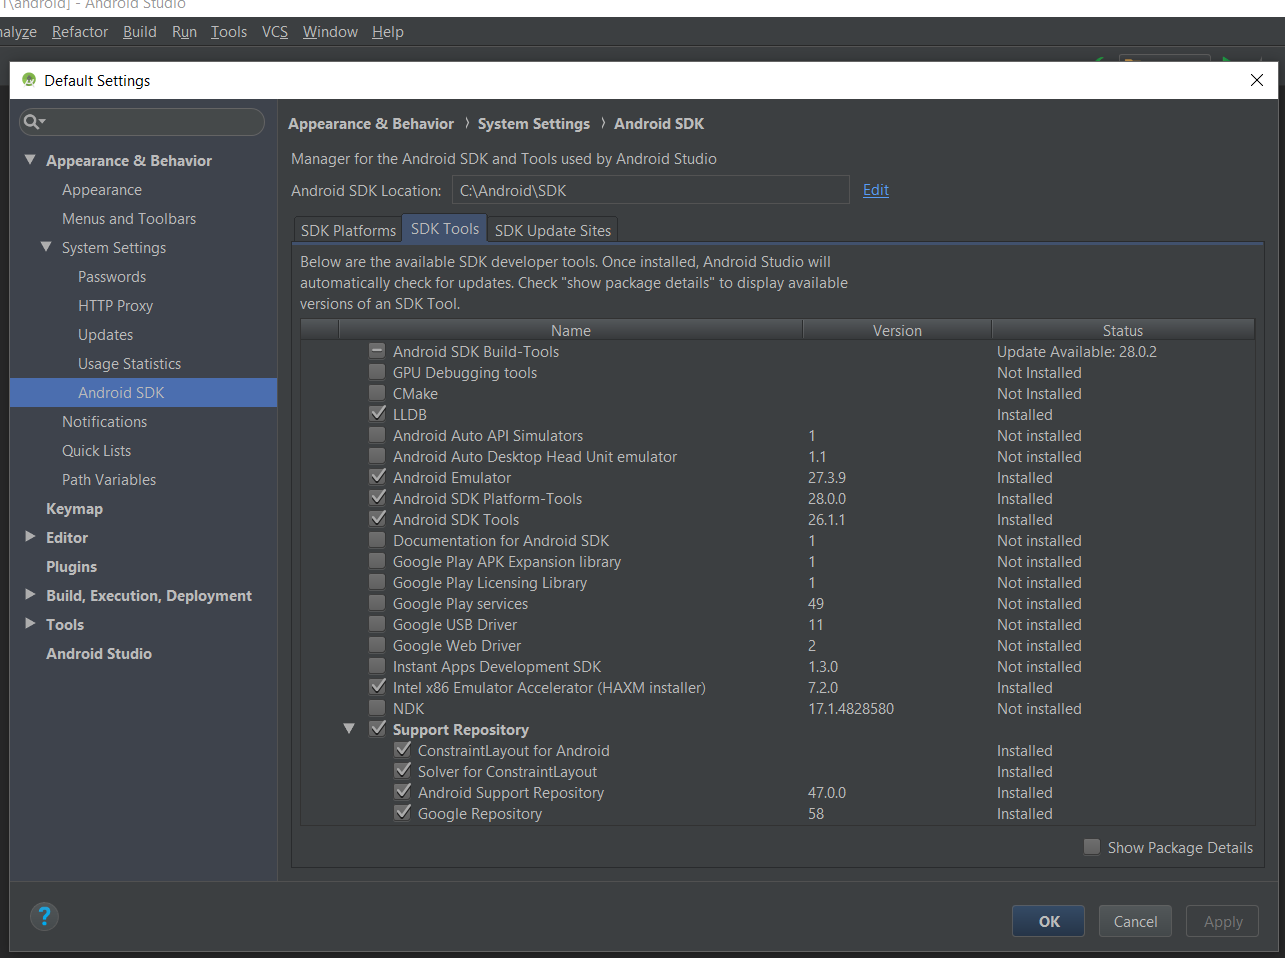
Task: Click the help question mark icon
Action: click(x=44, y=916)
